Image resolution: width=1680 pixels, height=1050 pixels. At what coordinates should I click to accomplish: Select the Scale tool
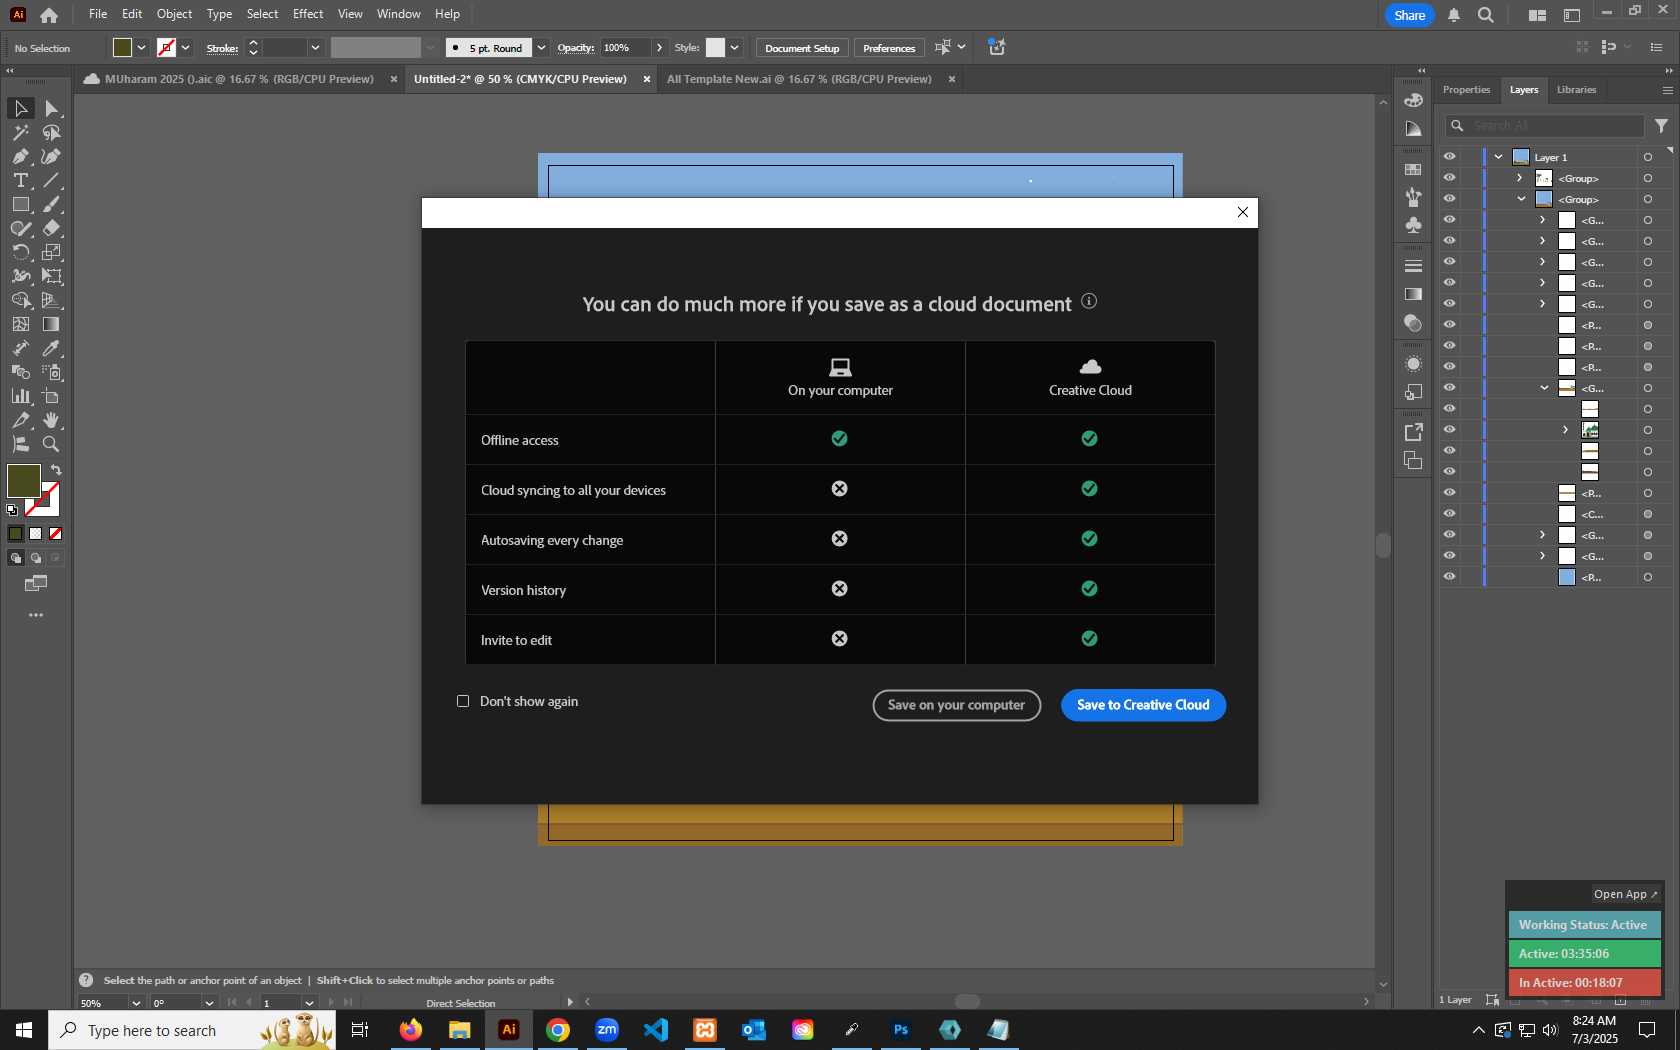click(x=52, y=252)
